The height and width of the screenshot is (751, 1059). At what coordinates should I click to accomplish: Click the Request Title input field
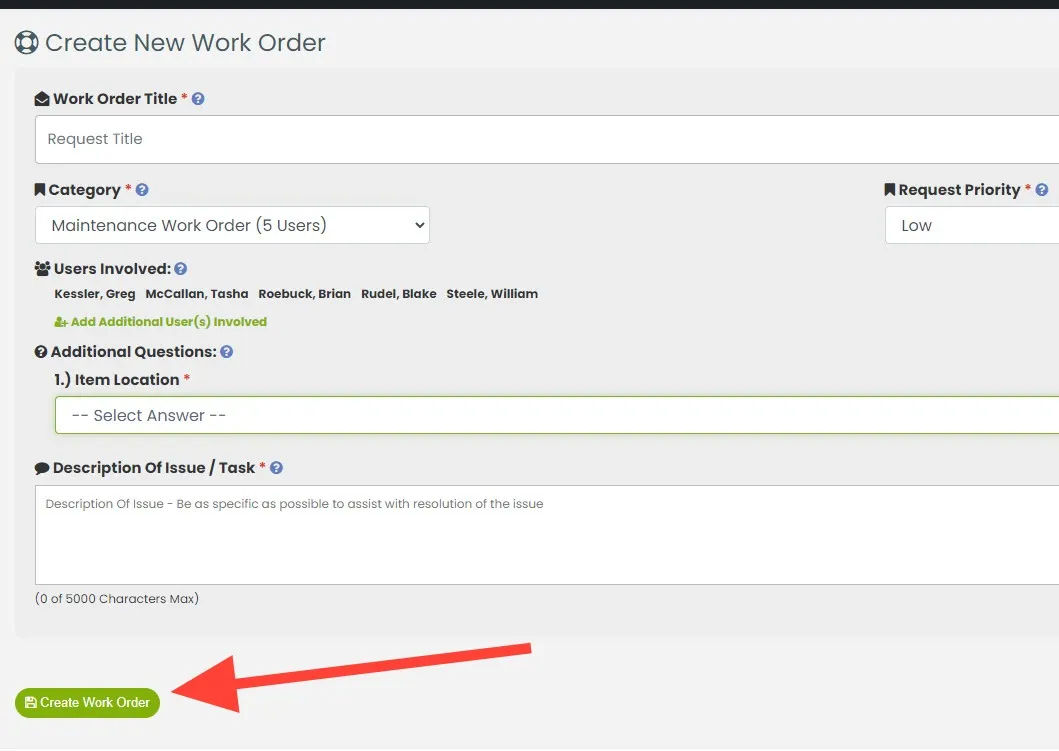[x=547, y=139]
